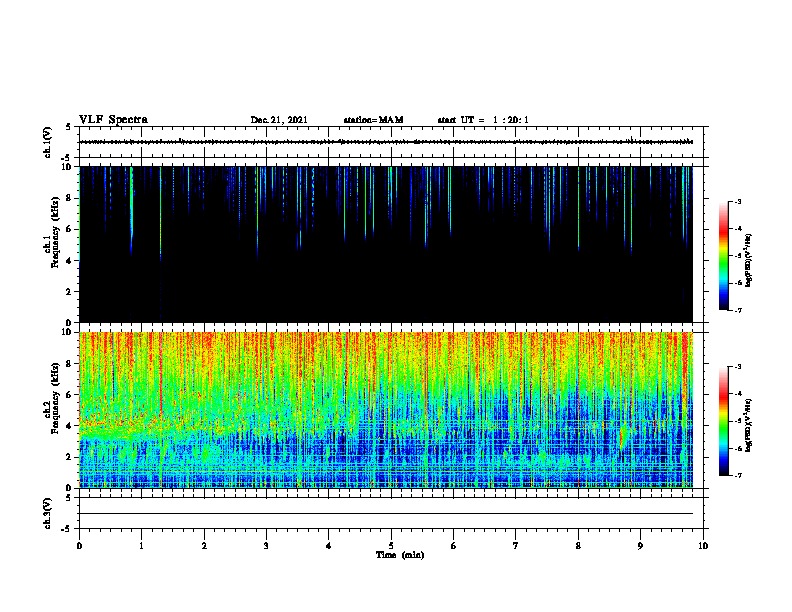792x612 pixels.
Task: Click the "Time (min)" axis title
Action: point(400,555)
